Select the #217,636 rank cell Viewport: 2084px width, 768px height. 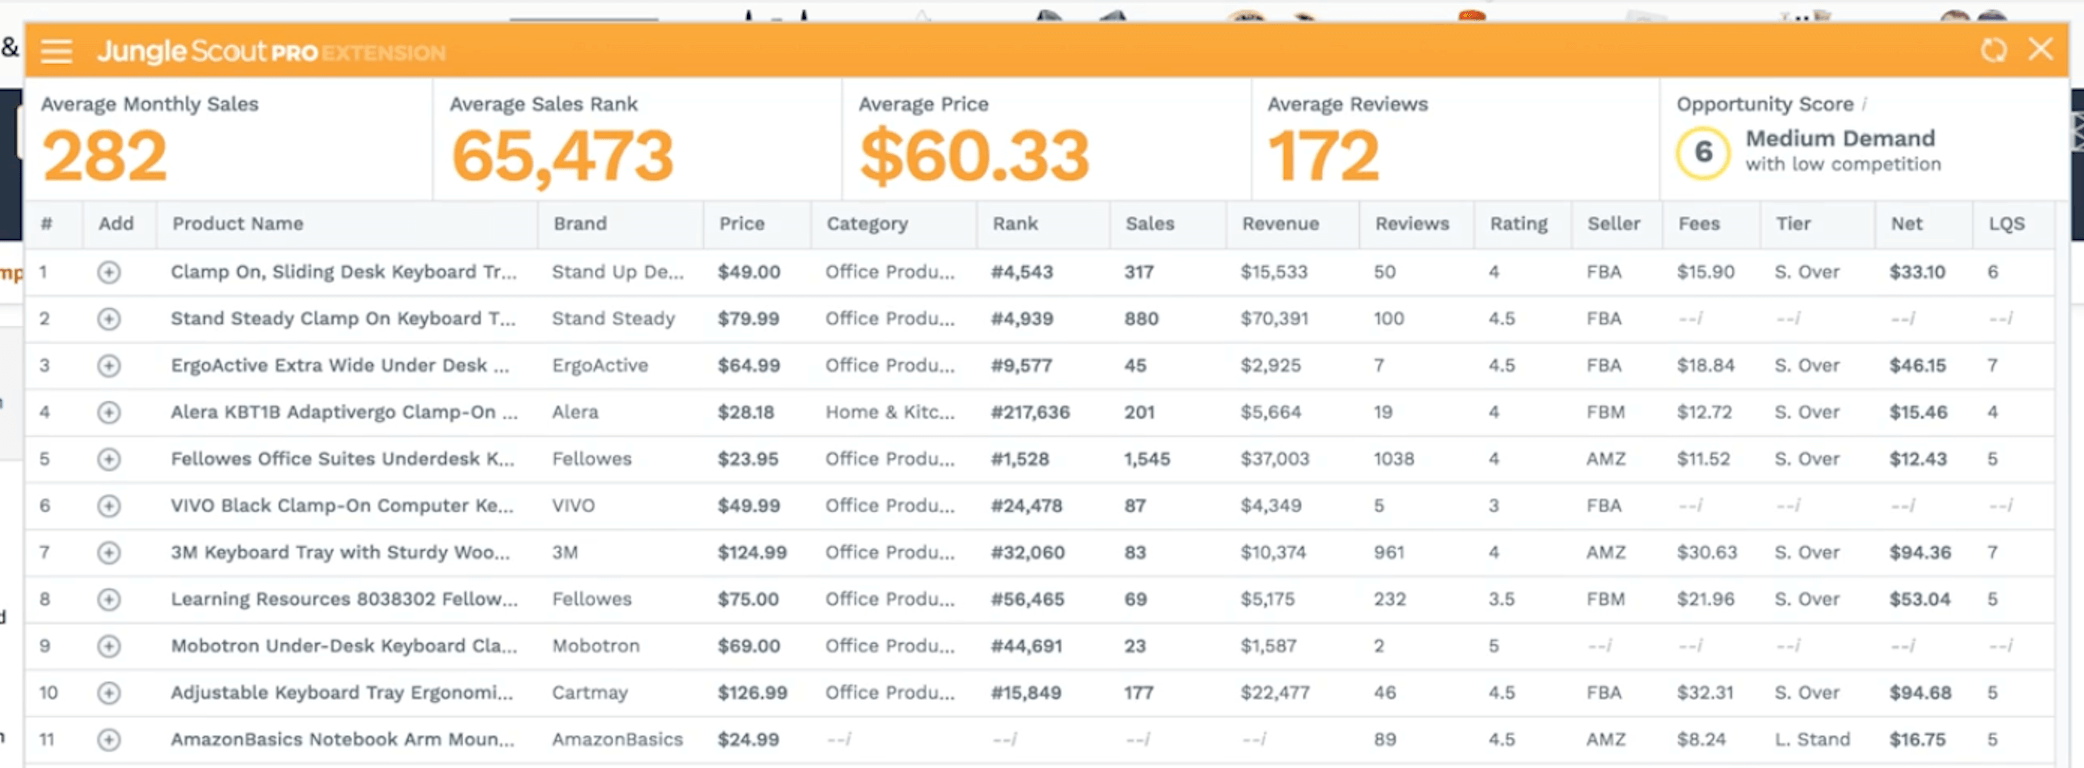1030,412
